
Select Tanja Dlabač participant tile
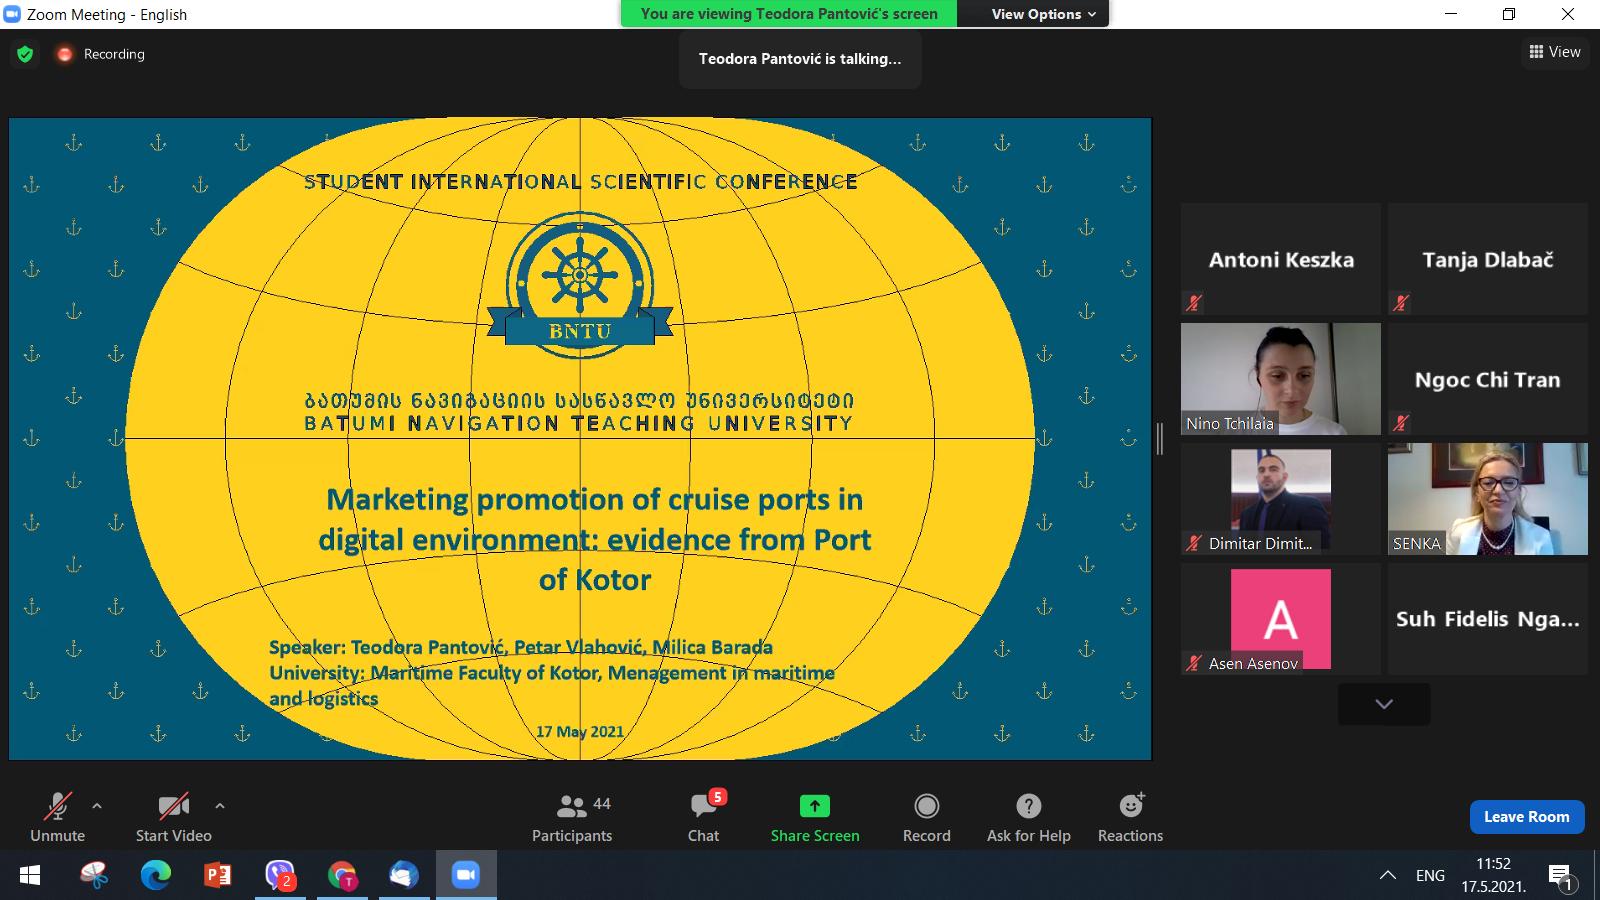[1488, 259]
